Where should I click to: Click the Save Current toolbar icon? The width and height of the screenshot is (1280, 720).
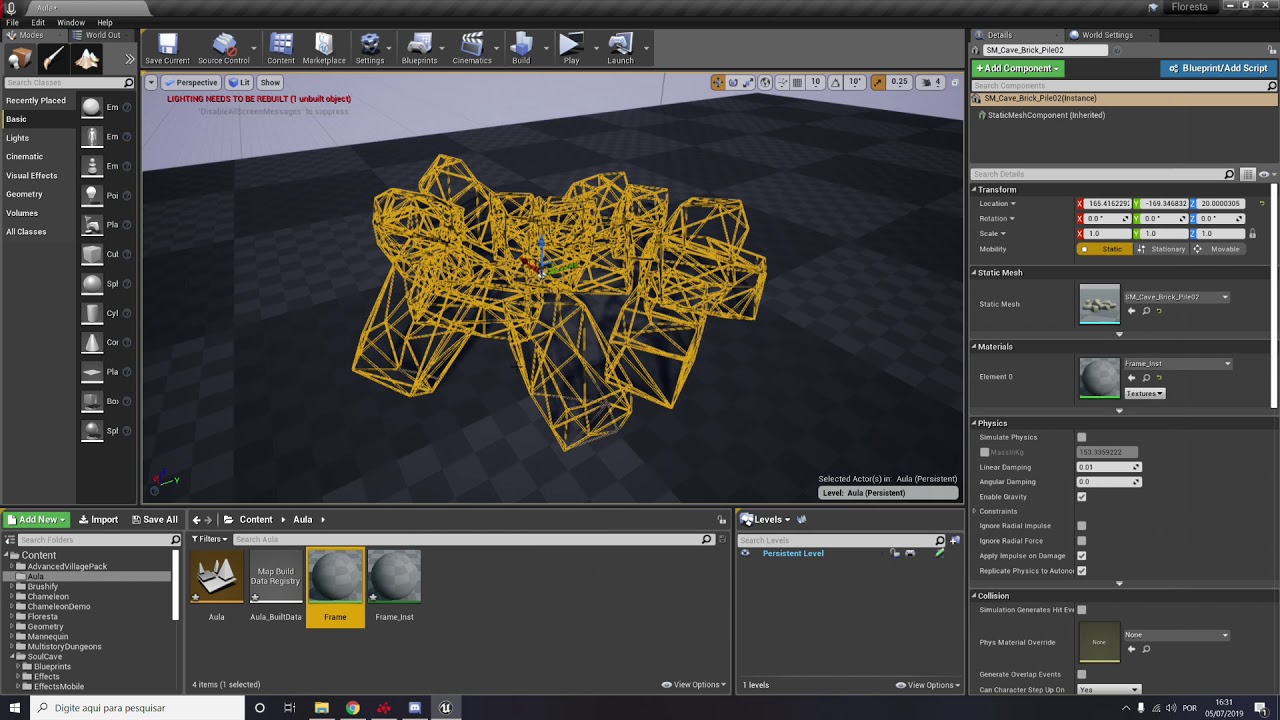(x=167, y=48)
